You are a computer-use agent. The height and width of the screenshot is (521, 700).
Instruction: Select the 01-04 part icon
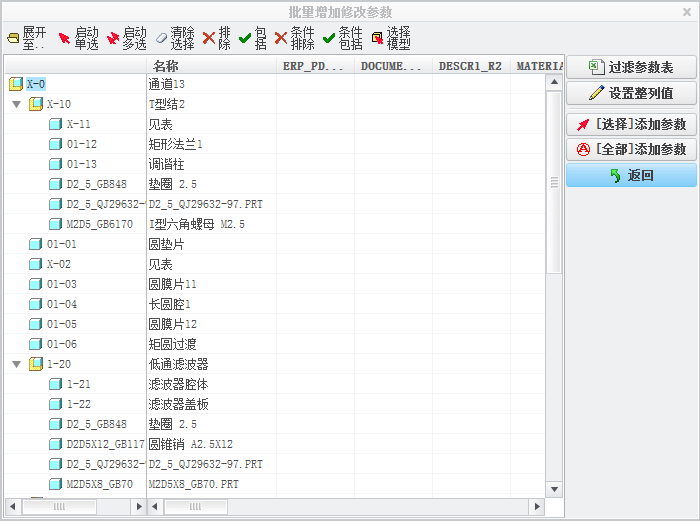[x=35, y=304]
